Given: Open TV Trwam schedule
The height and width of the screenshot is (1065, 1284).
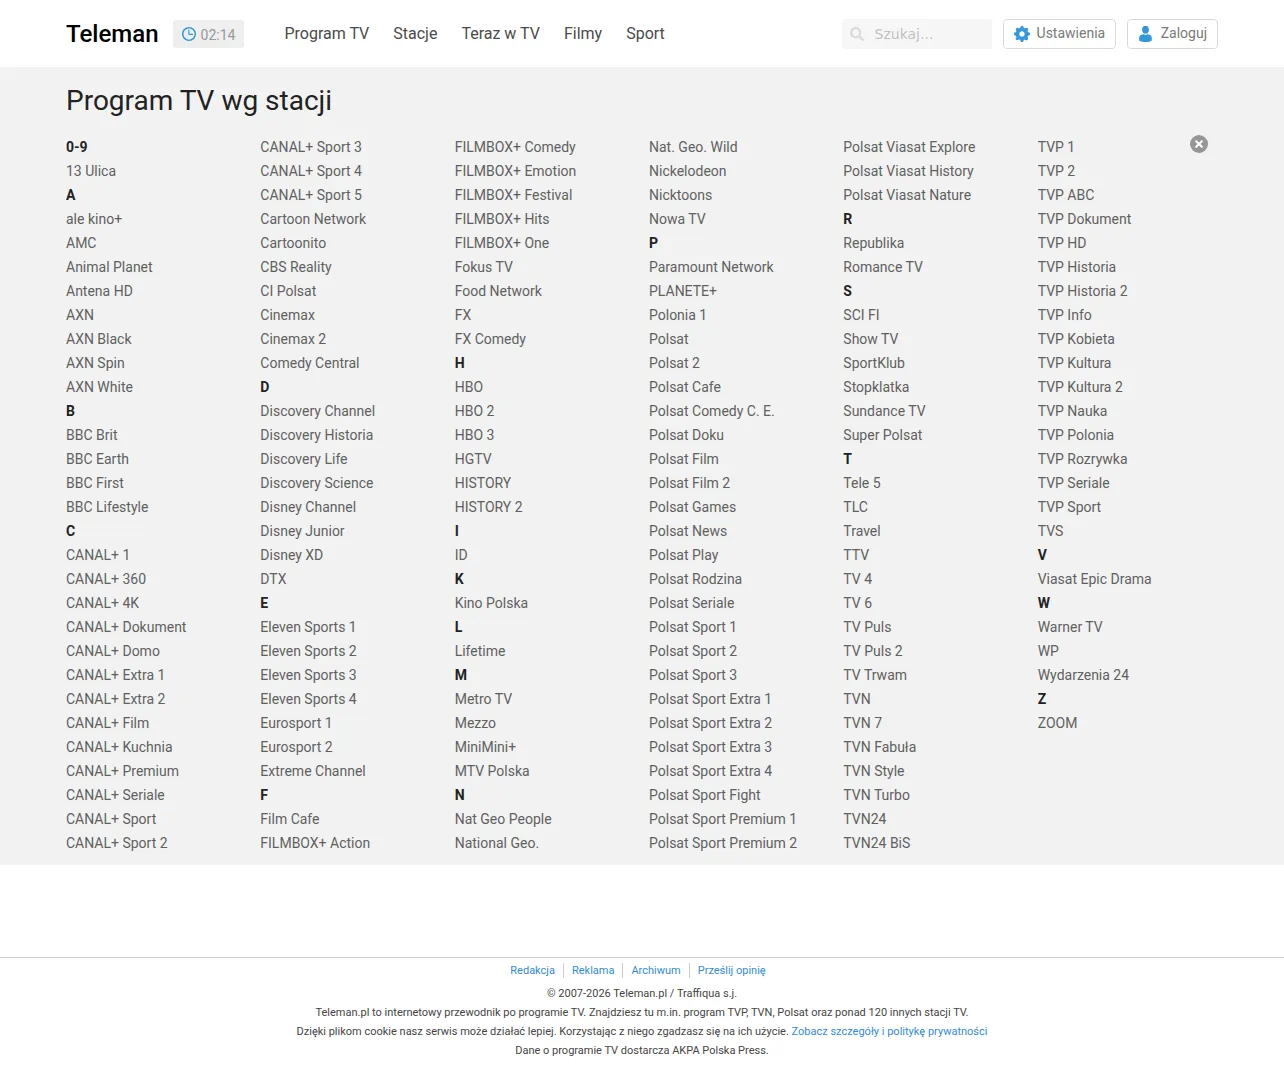Looking at the screenshot, I should coord(875,675).
